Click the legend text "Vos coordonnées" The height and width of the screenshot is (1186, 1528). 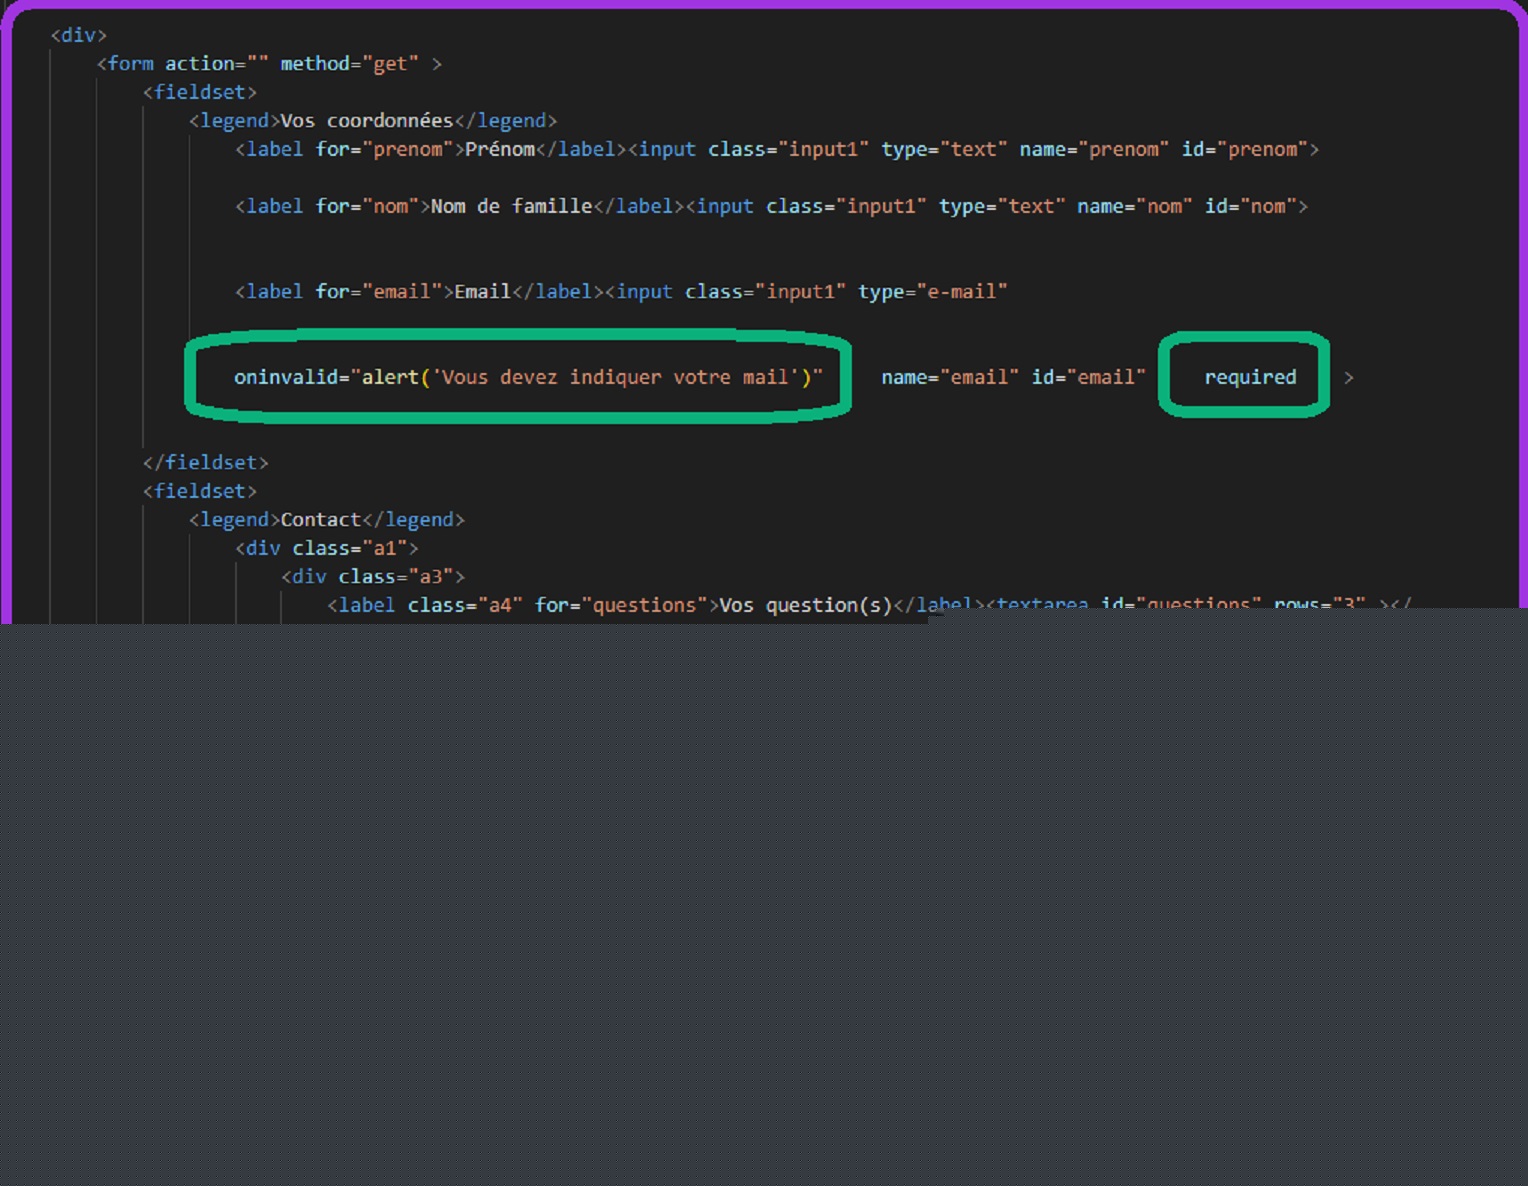tap(366, 121)
